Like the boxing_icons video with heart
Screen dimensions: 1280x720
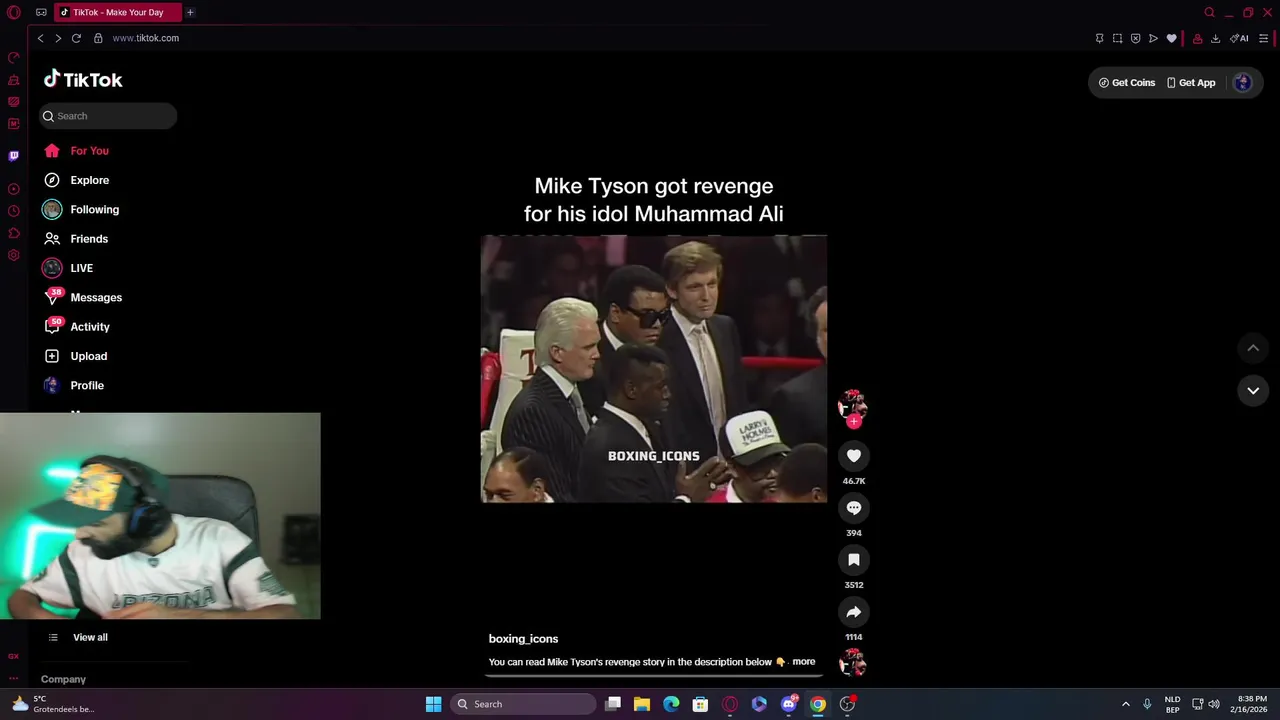[854, 456]
